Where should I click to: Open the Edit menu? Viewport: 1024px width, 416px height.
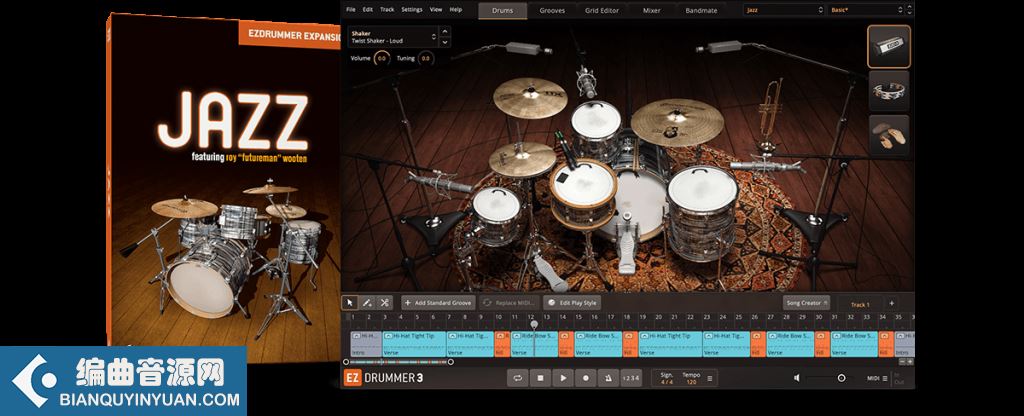368,10
